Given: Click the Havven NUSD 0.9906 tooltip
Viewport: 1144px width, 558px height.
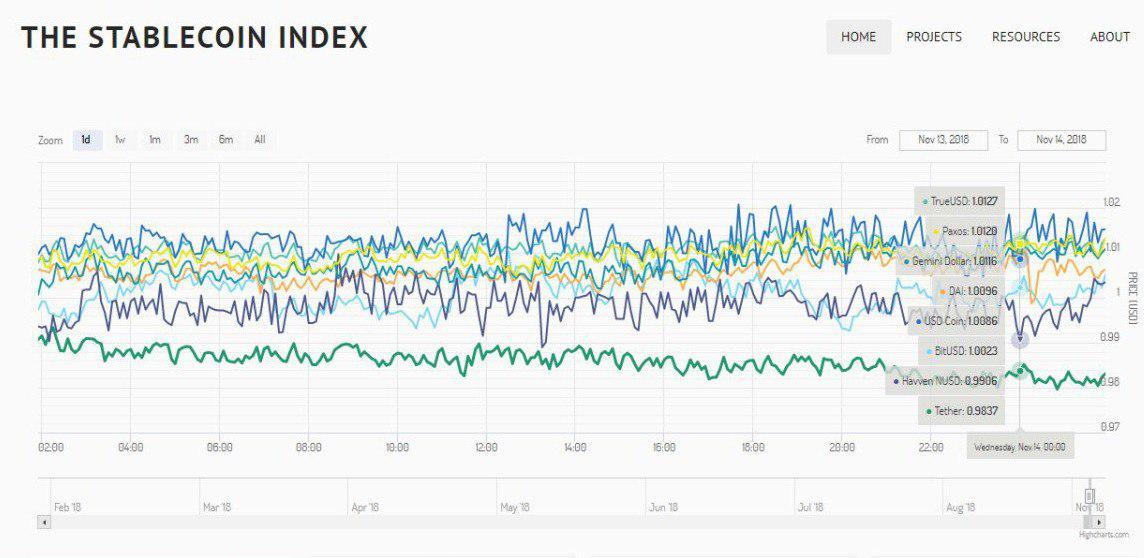Looking at the screenshot, I should click(945, 381).
